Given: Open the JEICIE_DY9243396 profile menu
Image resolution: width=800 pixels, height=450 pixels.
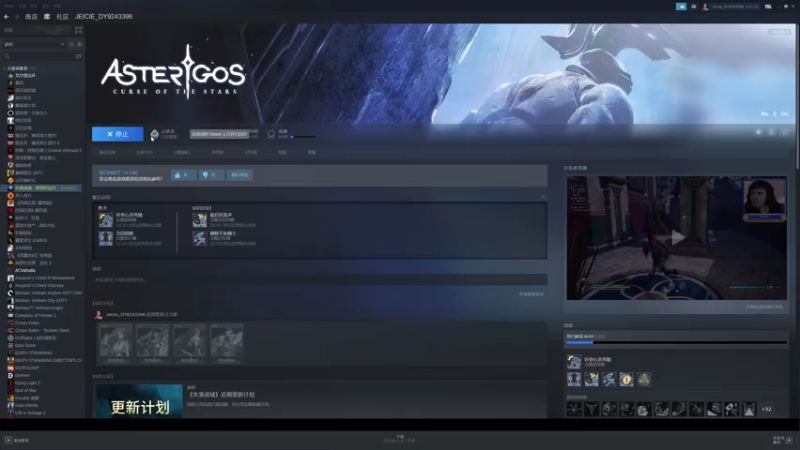Looking at the screenshot, I should click(104, 17).
